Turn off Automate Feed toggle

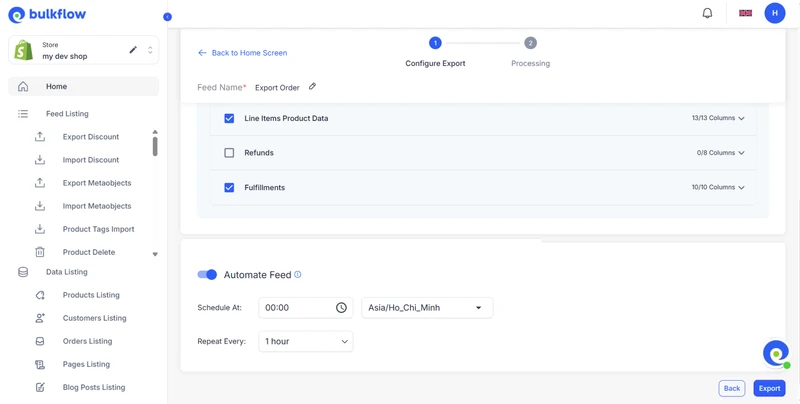(207, 274)
